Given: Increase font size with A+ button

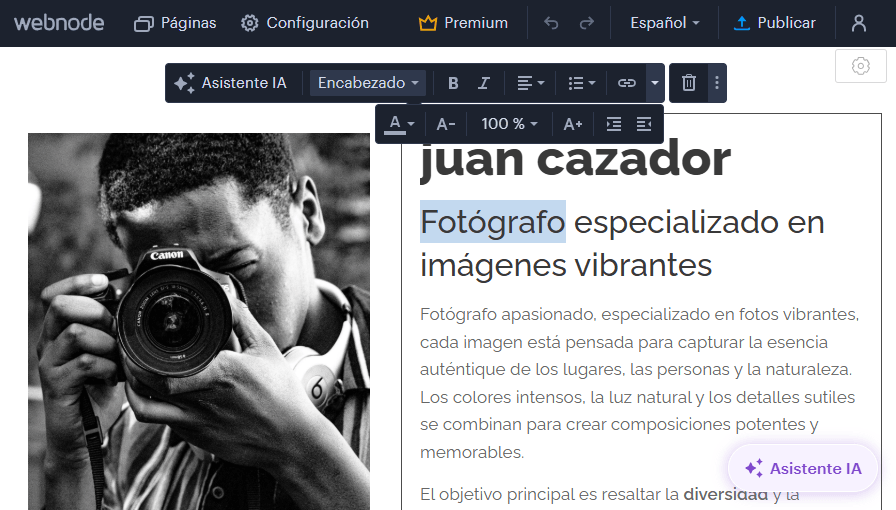Looking at the screenshot, I should click(573, 123).
